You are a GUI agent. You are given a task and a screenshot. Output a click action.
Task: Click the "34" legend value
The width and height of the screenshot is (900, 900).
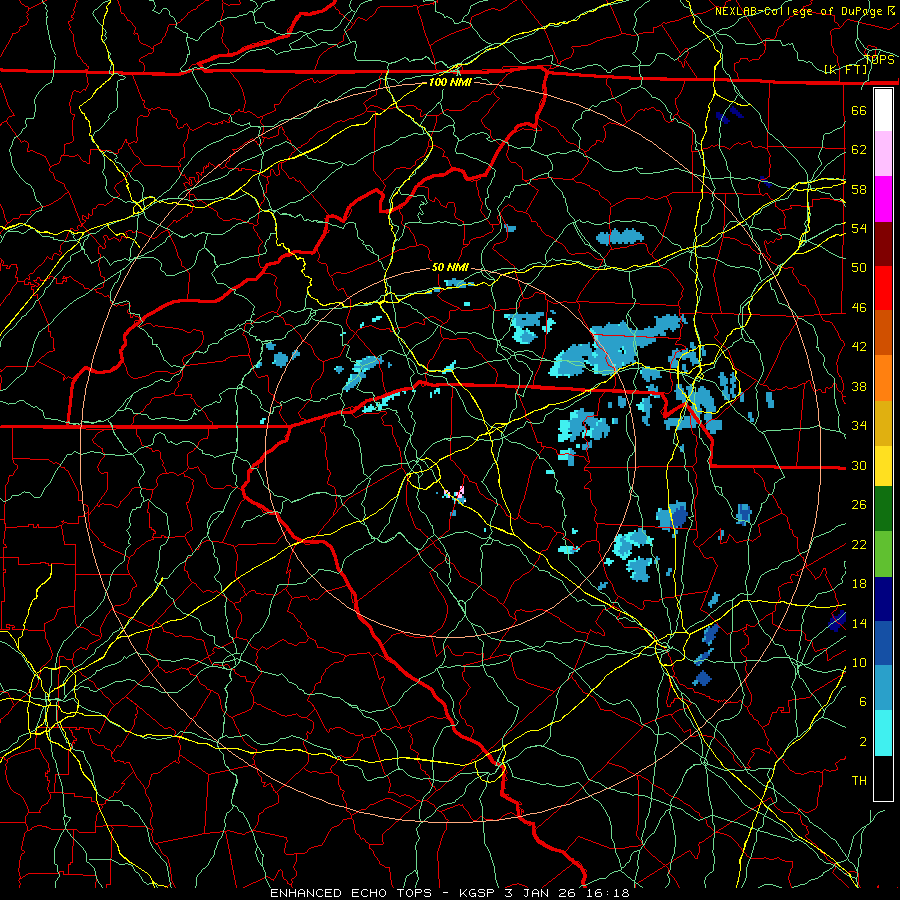tap(859, 426)
